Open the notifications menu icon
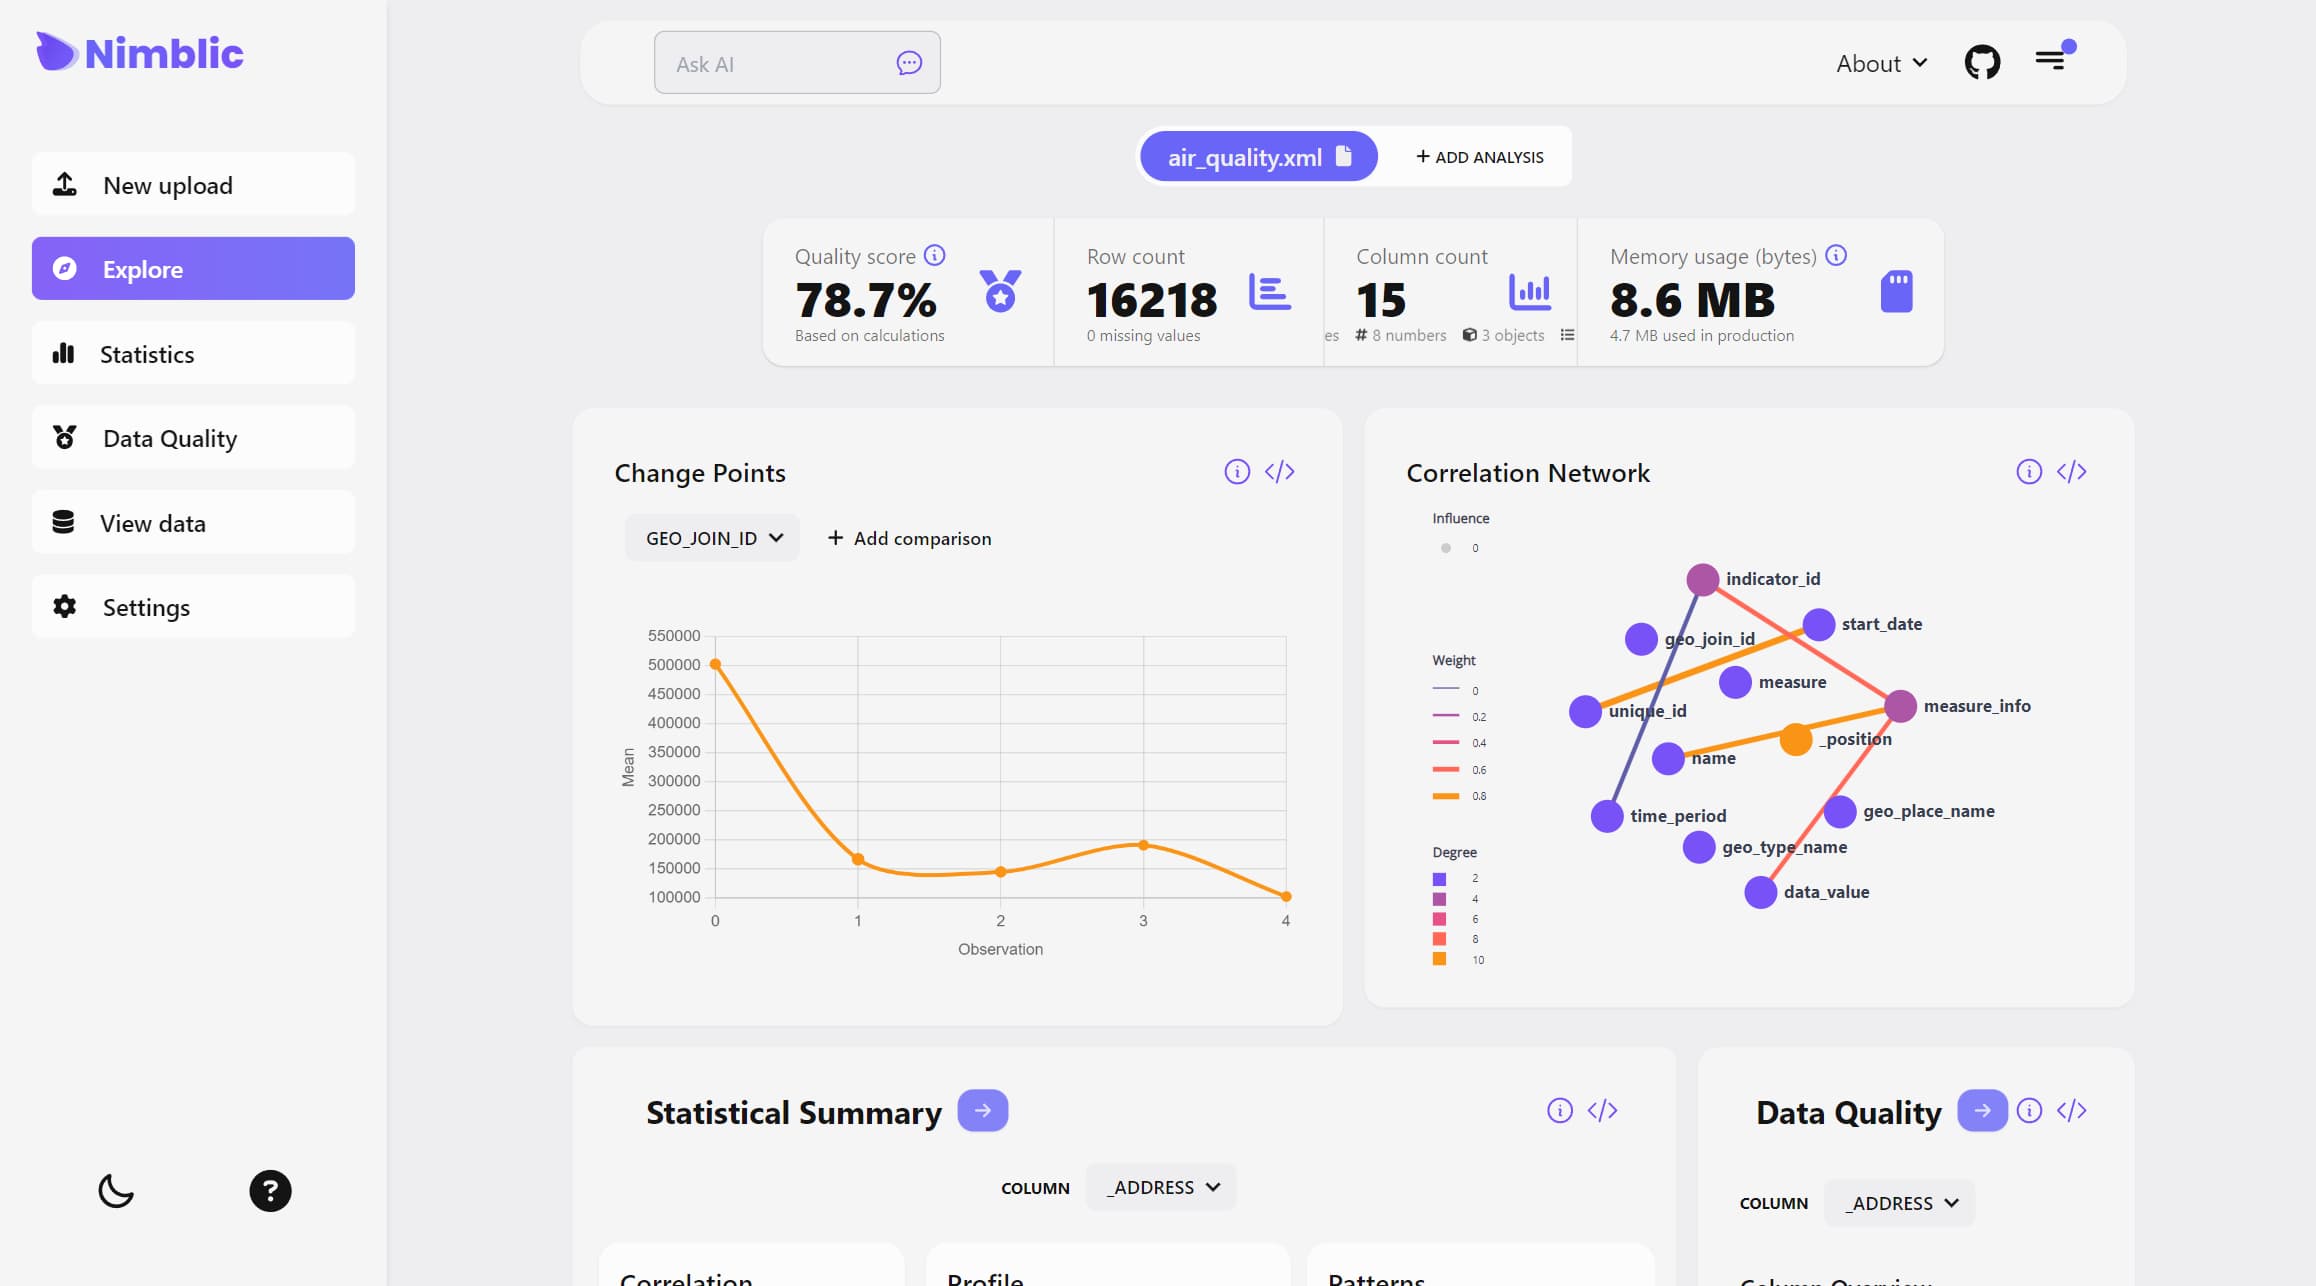The image size is (2316, 1286). tap(2051, 60)
